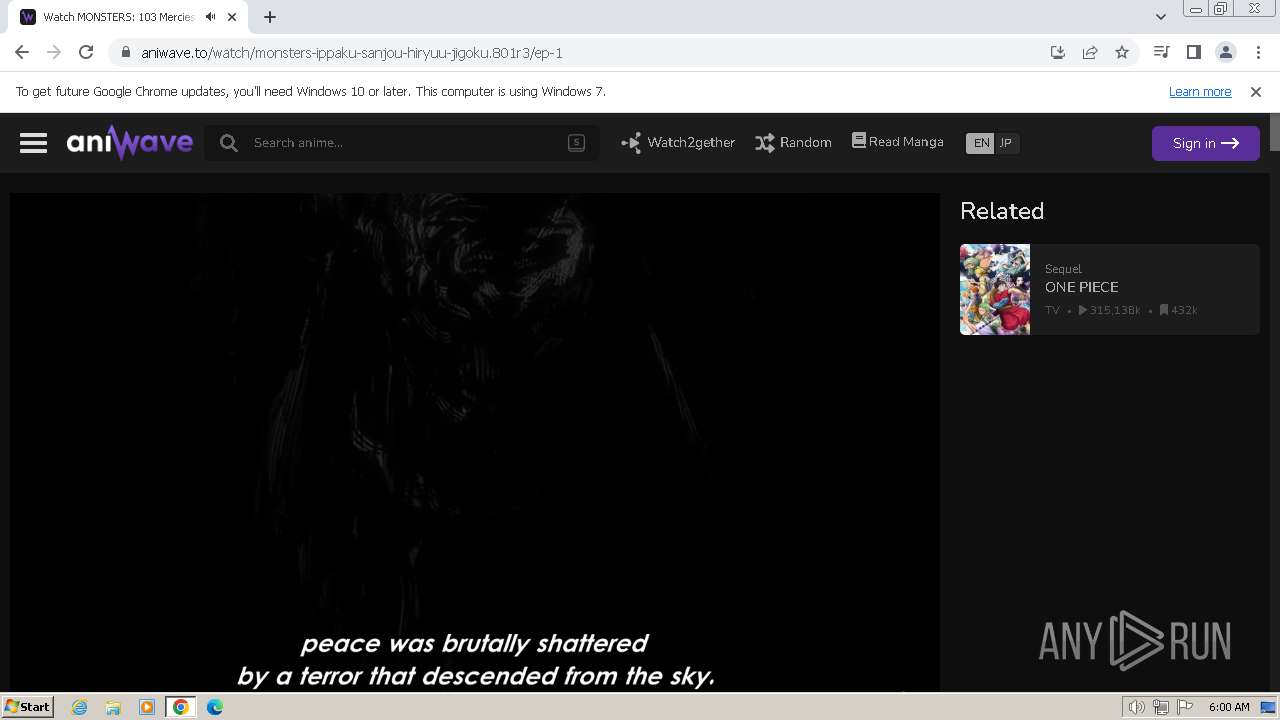The image size is (1280, 720).
Task: Open media player from taskbar
Action: click(147, 707)
